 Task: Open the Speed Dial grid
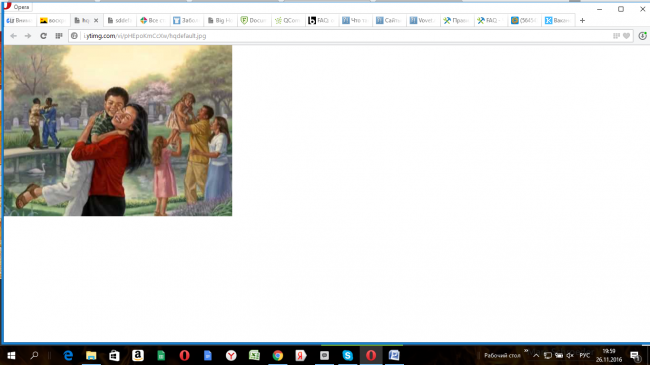pos(59,36)
